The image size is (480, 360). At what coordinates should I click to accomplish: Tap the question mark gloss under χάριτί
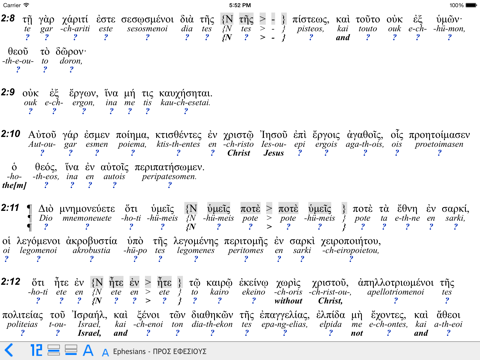(75, 37)
